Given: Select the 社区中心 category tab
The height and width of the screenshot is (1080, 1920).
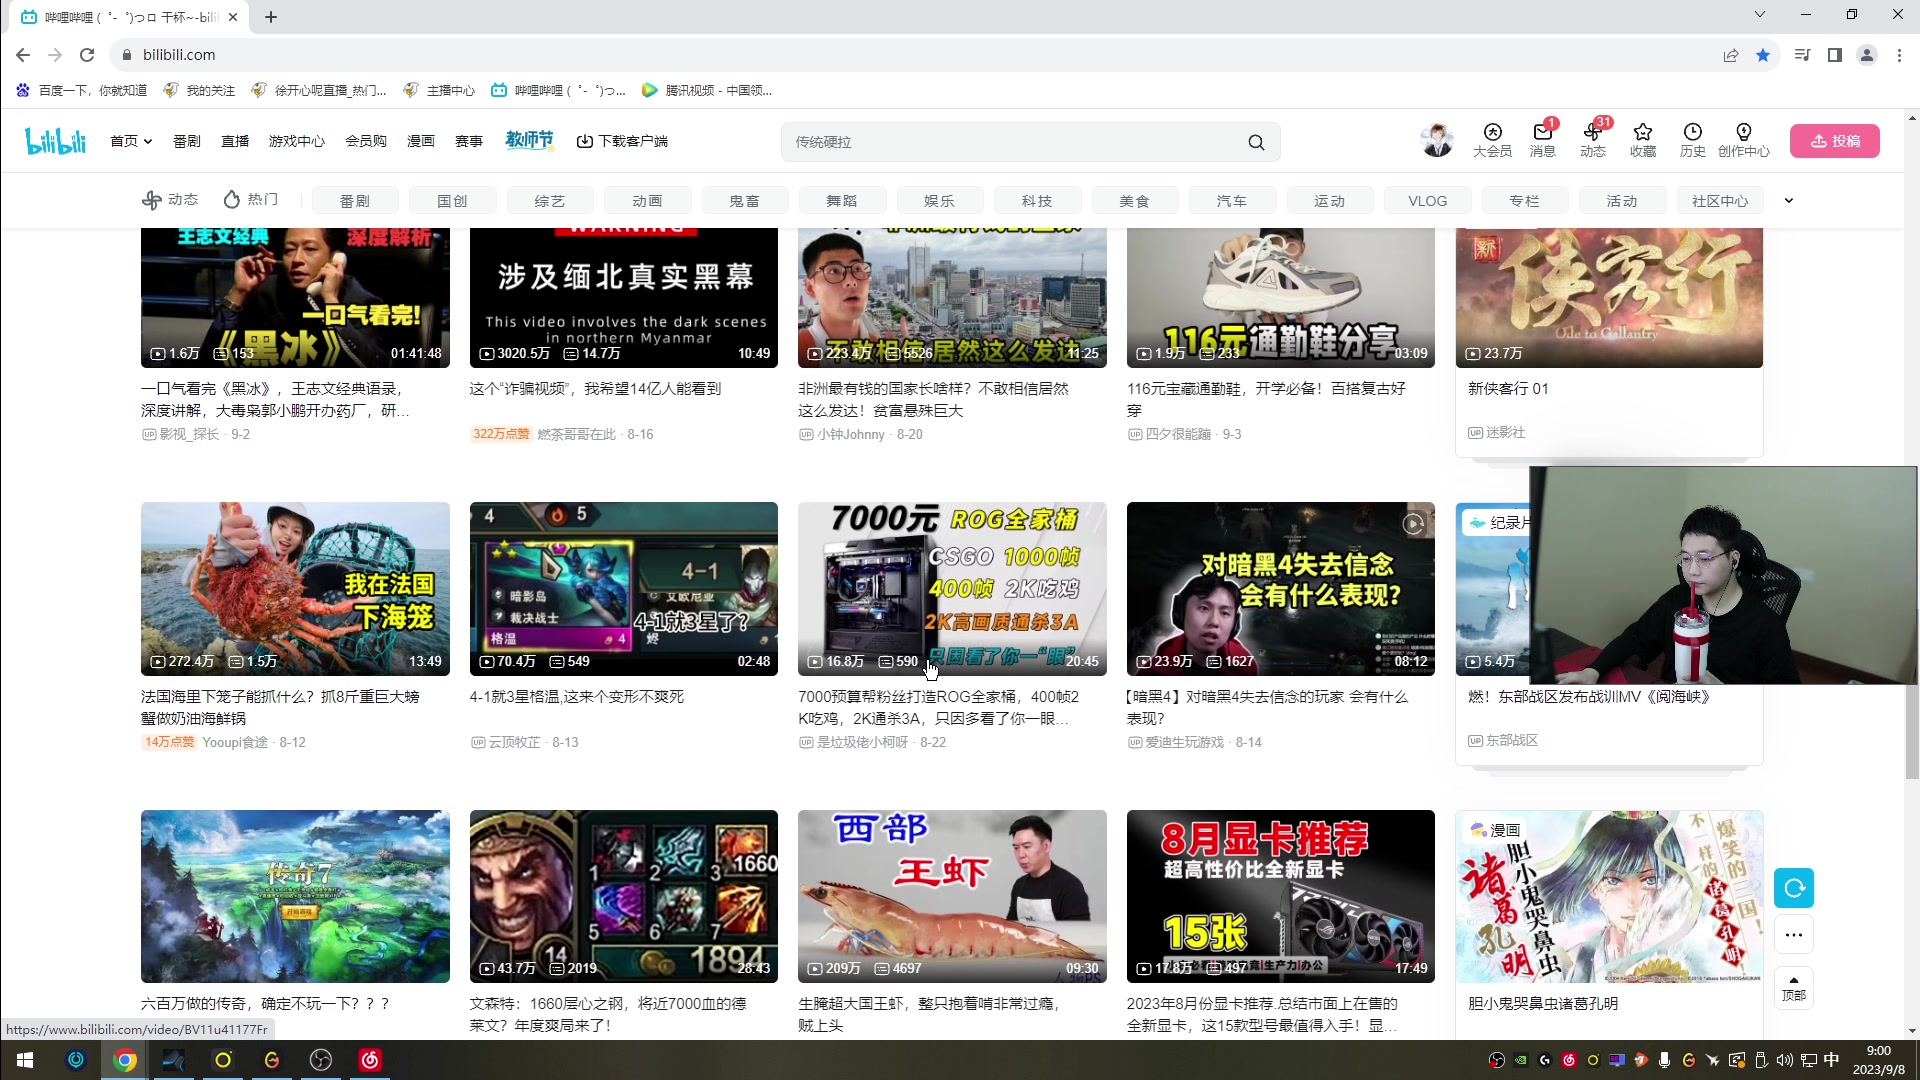Looking at the screenshot, I should pos(1720,201).
